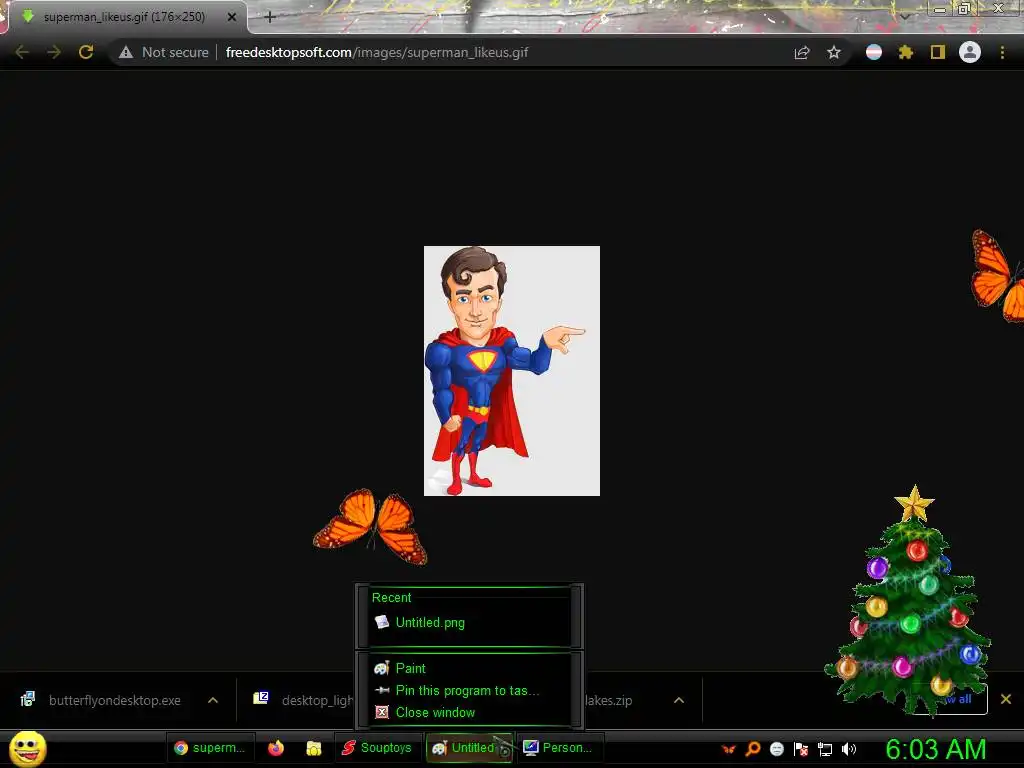Click the butterfly below the image
Viewport: 1024px width, 768px height.
(371, 526)
